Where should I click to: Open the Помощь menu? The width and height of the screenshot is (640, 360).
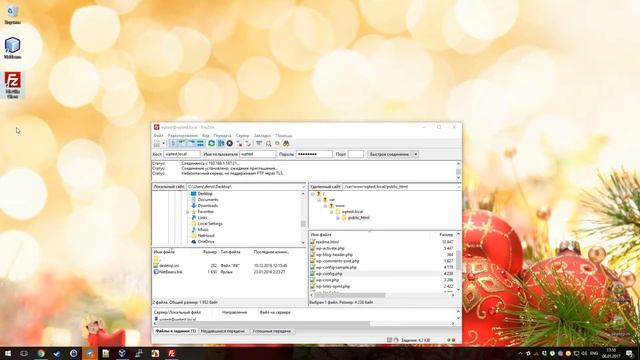[284, 136]
